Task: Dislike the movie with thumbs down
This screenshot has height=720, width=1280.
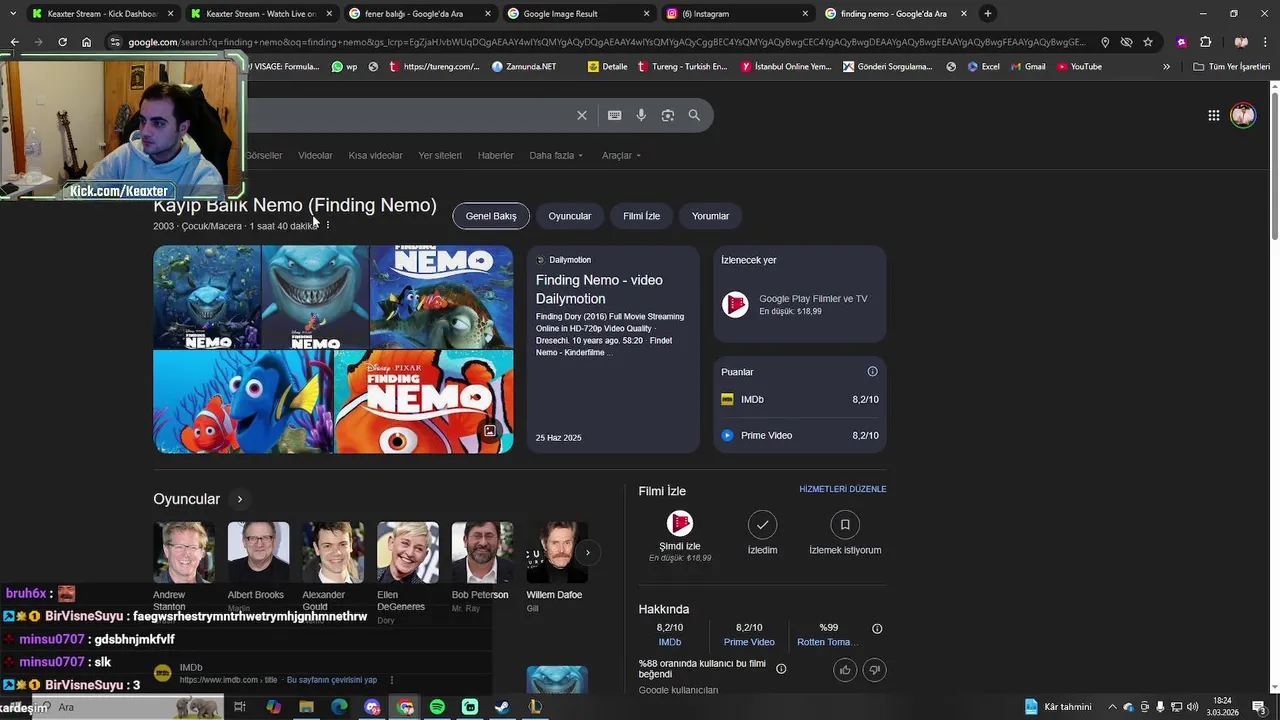Action: point(874,669)
